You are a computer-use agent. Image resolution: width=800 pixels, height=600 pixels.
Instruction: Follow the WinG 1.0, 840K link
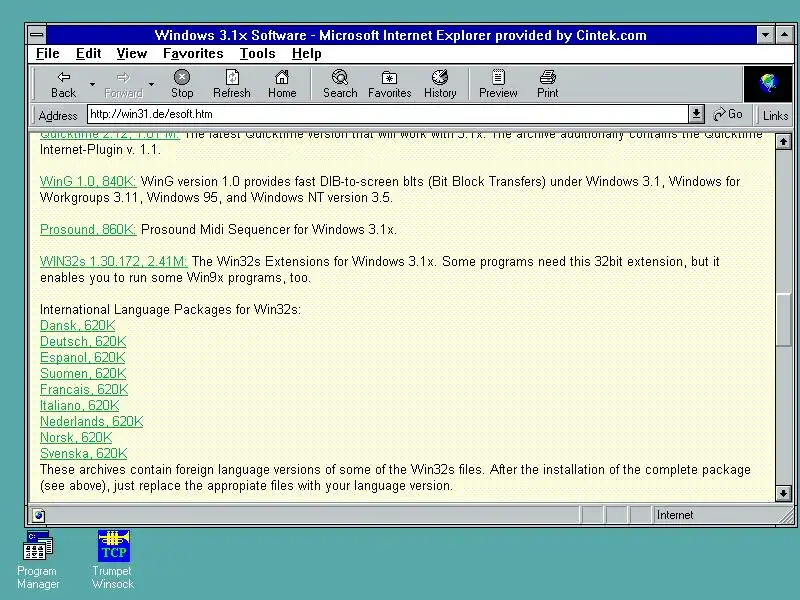click(x=88, y=182)
